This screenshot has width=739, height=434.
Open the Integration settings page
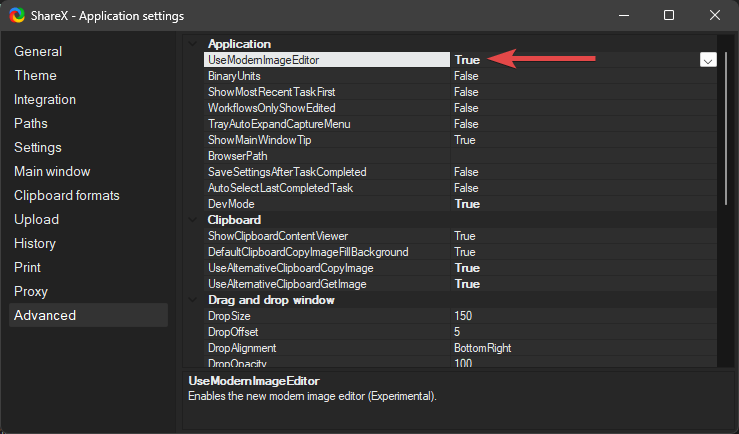[45, 99]
